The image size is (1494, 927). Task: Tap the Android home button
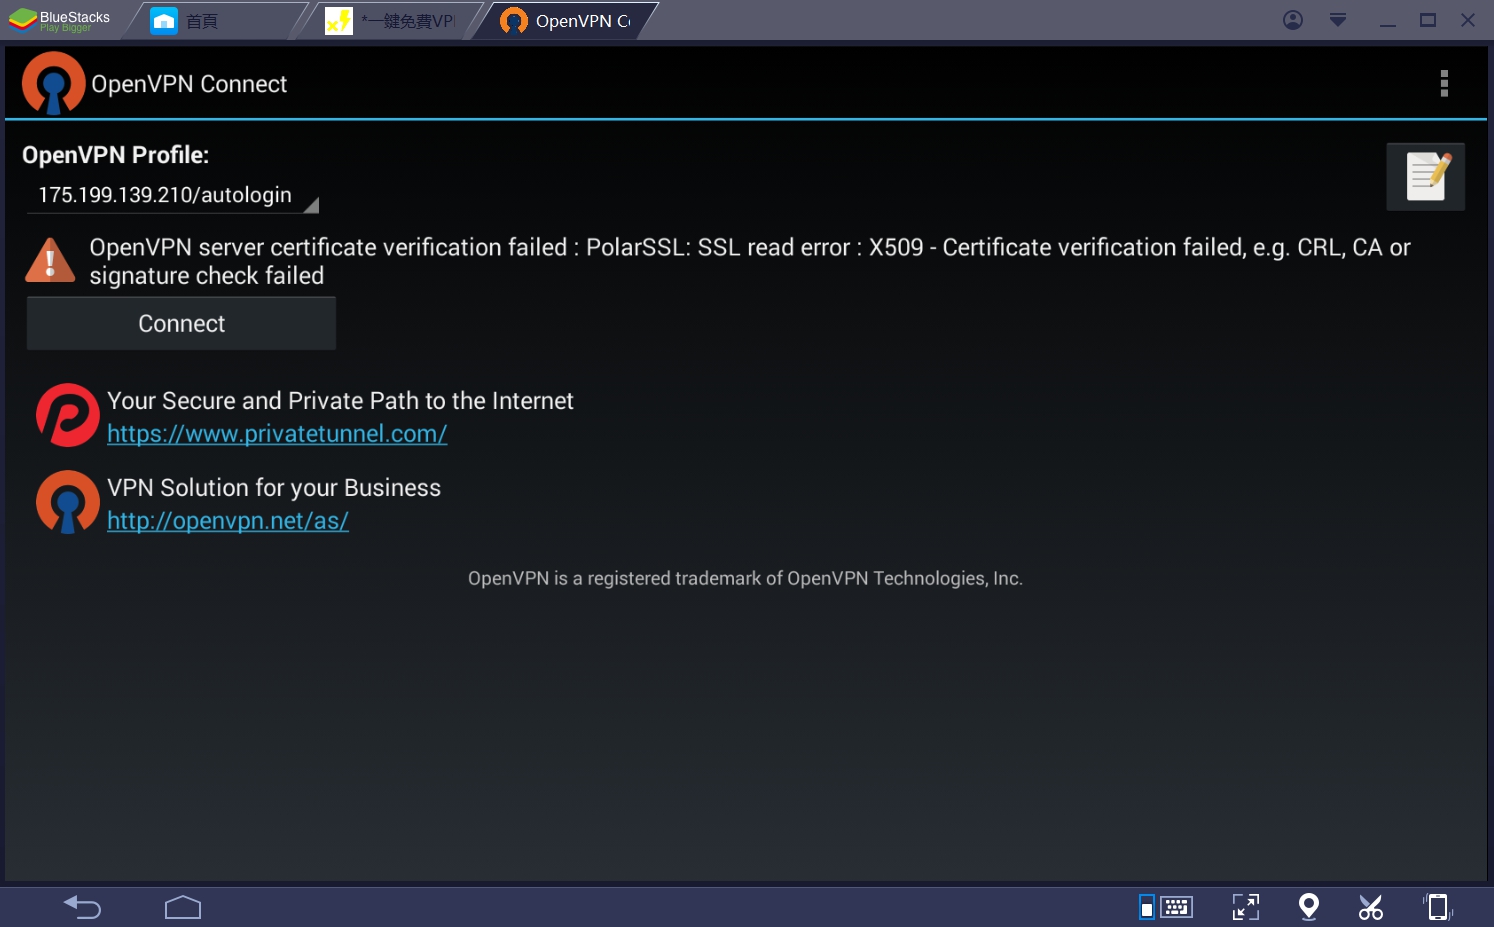click(x=183, y=907)
